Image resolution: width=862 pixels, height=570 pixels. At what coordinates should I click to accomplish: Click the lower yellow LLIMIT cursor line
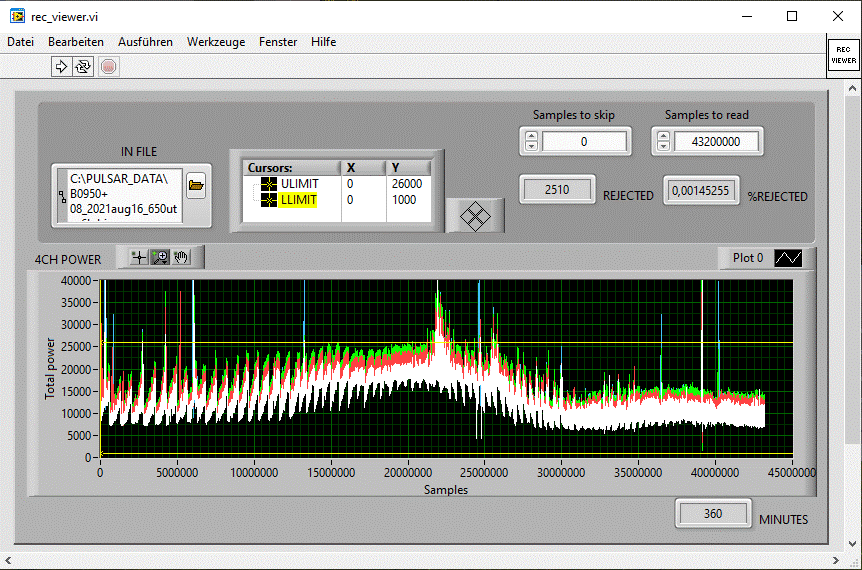tap(446, 454)
